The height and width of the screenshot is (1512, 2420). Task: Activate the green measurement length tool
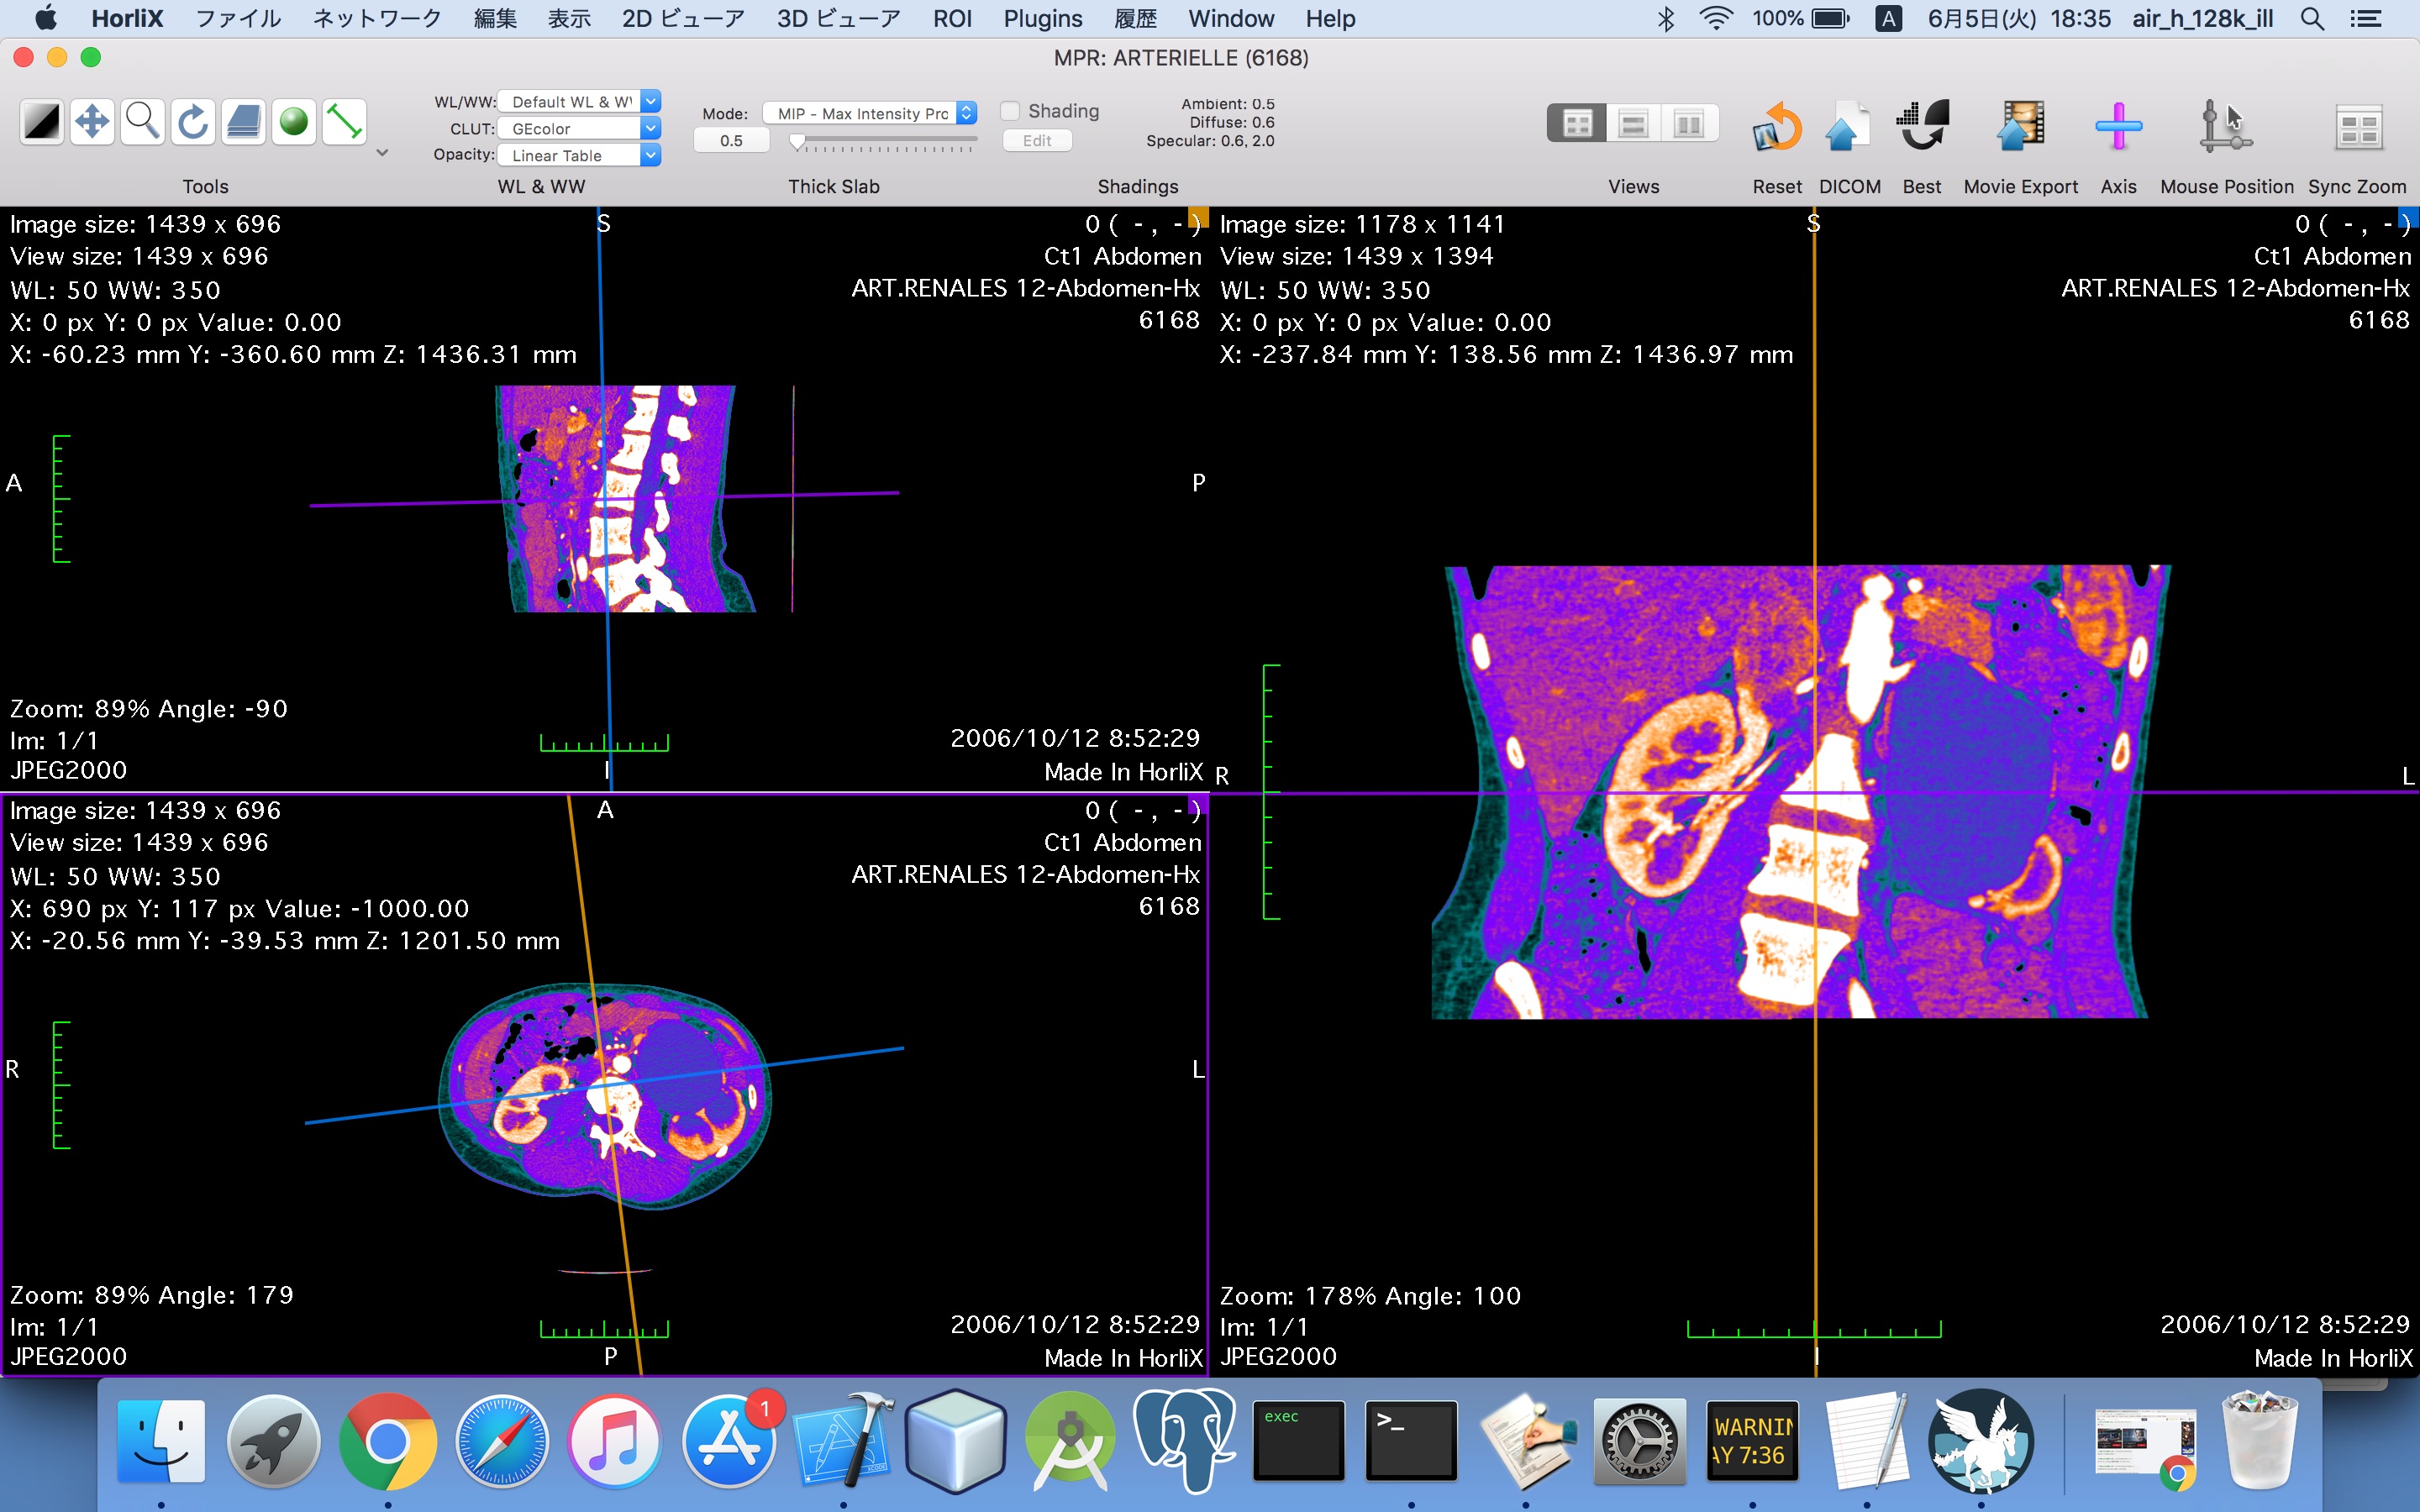click(x=344, y=121)
